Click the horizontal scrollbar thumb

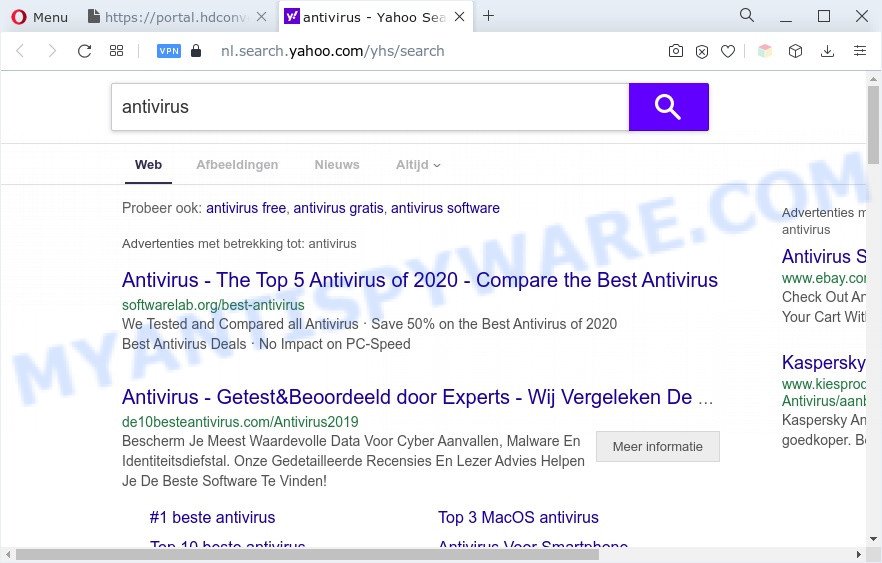(x=307, y=555)
